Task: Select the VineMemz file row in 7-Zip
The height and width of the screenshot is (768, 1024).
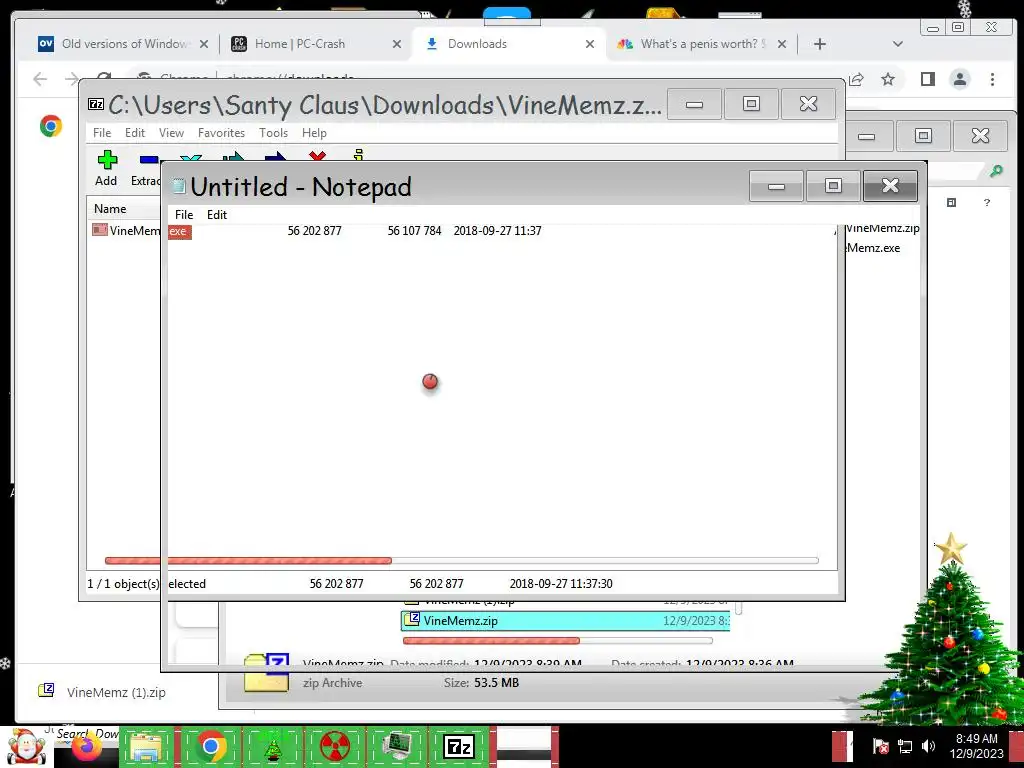Action: point(125,231)
